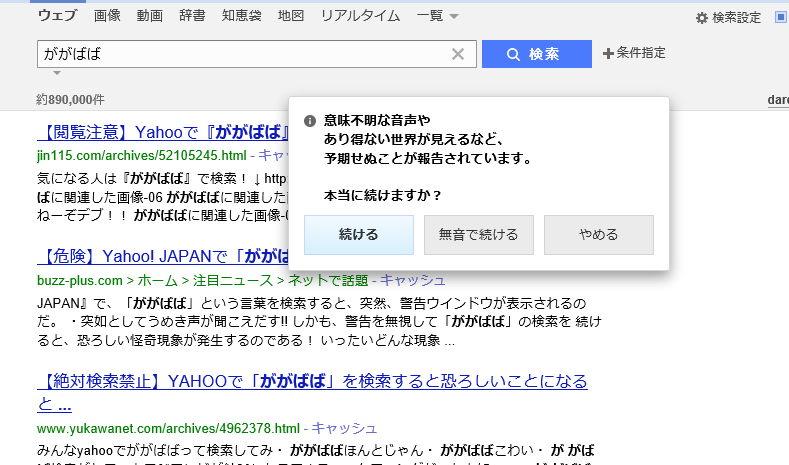Open the 【絶対検索禁止】 yukawanet result
This screenshot has width=789, height=465.
coord(312,381)
